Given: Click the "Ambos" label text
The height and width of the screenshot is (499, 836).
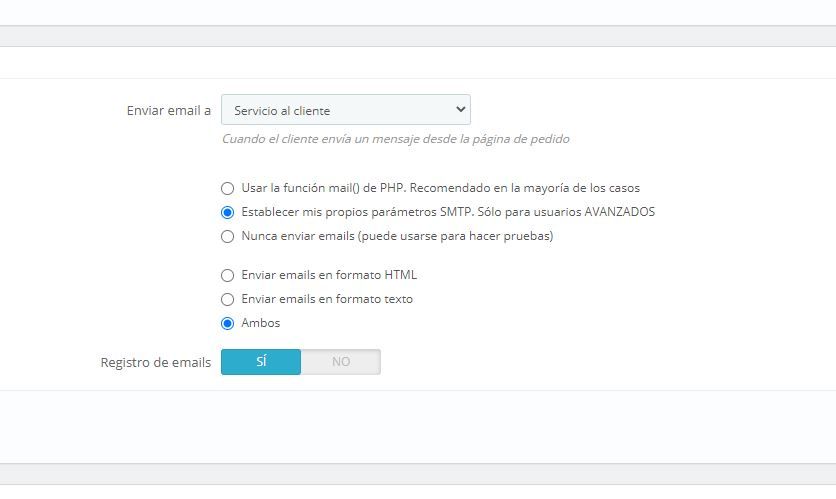Looking at the screenshot, I should 261,323.
